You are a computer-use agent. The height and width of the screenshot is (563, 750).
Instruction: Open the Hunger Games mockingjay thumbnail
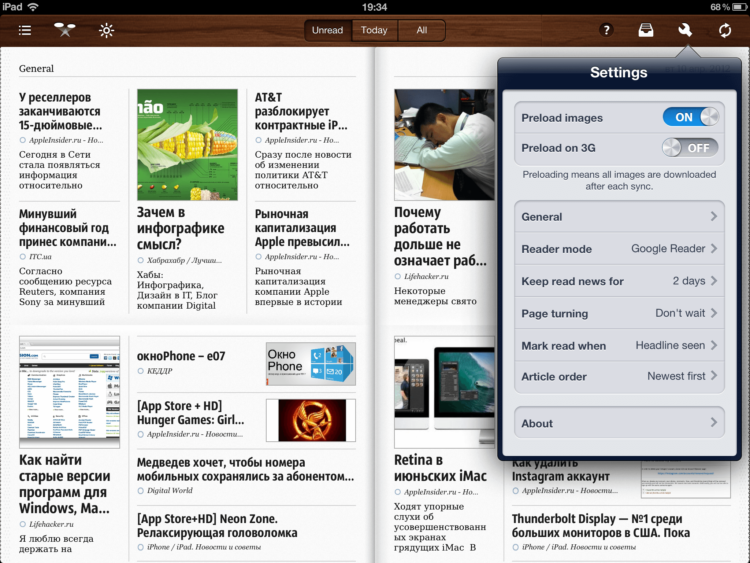point(311,420)
